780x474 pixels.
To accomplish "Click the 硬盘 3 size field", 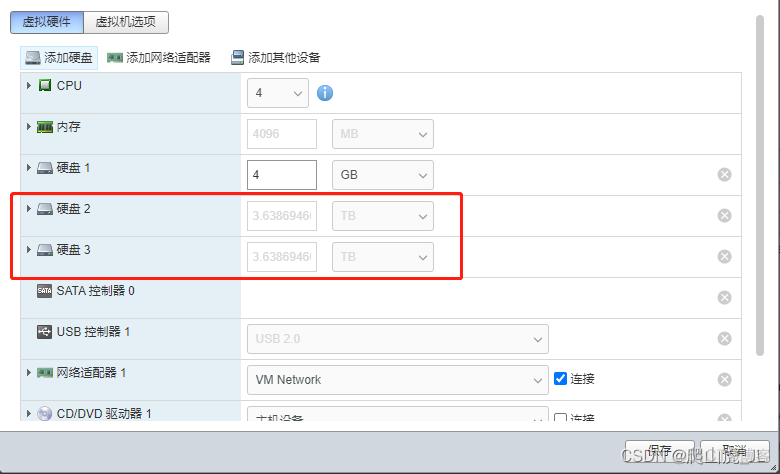I will point(282,257).
